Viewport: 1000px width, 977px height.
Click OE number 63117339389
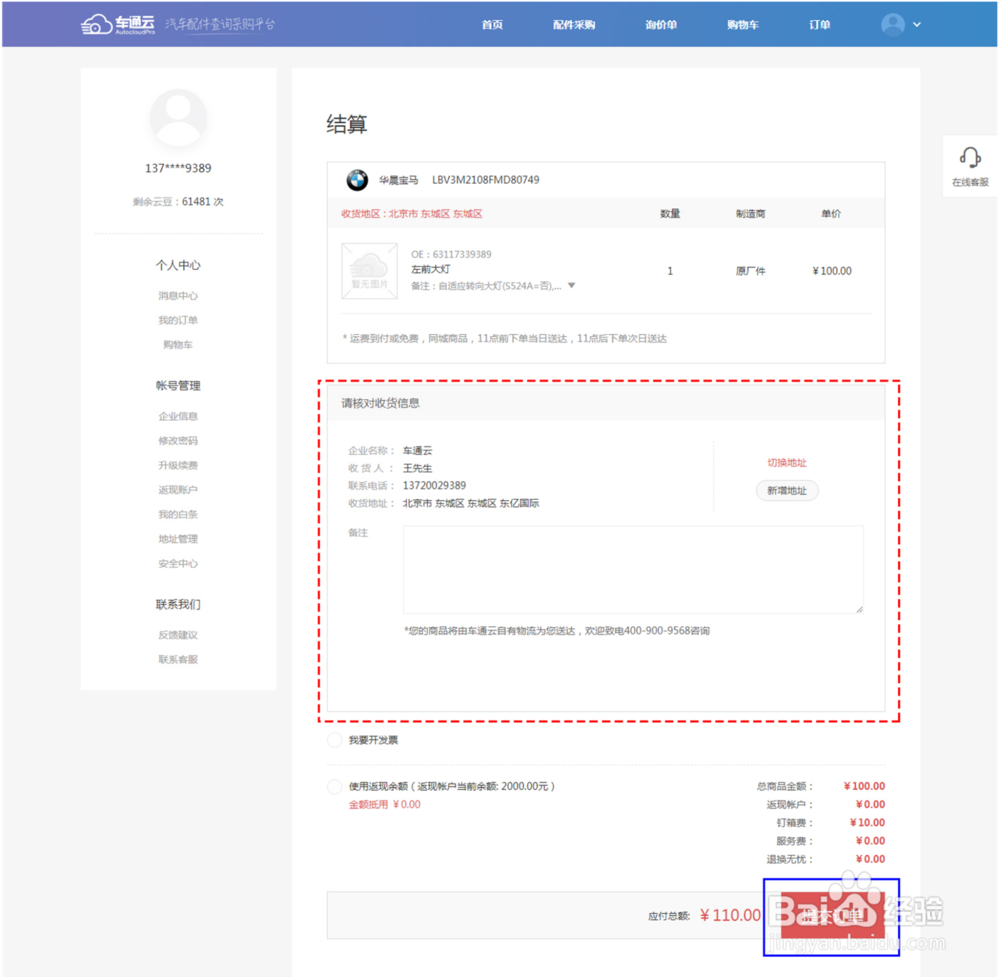click(x=462, y=254)
